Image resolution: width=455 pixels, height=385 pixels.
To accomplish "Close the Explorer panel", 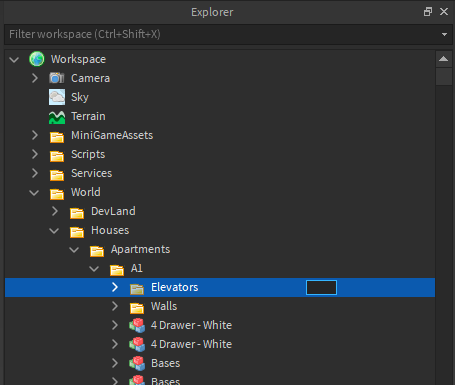I will (444, 12).
